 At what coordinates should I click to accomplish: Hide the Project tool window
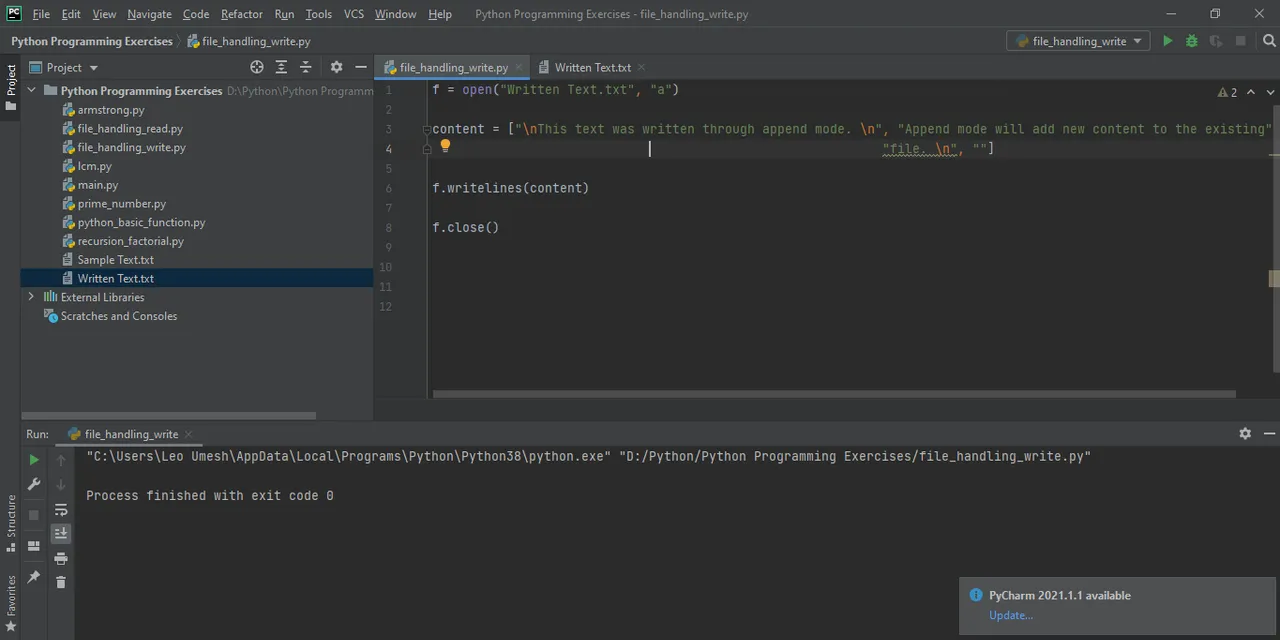coord(361,67)
